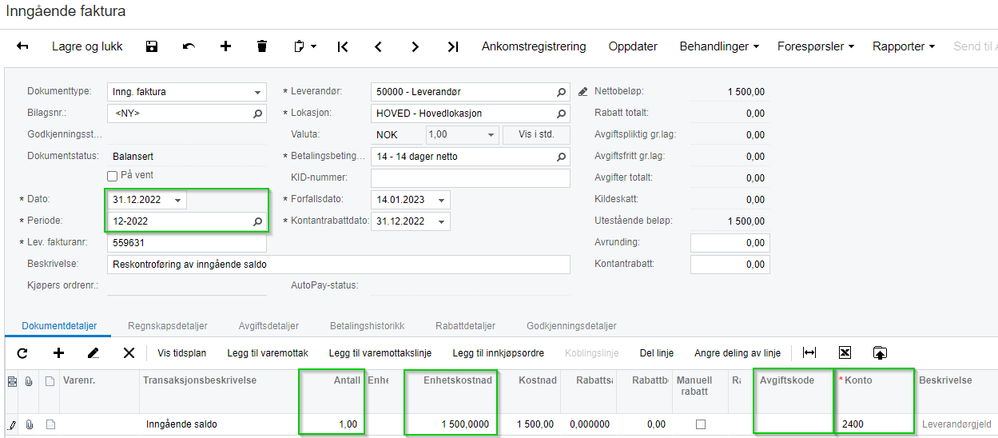Undo changes with the undo arrow
Image resolution: width=998 pixels, height=438 pixels.
pyautogui.click(x=188, y=46)
